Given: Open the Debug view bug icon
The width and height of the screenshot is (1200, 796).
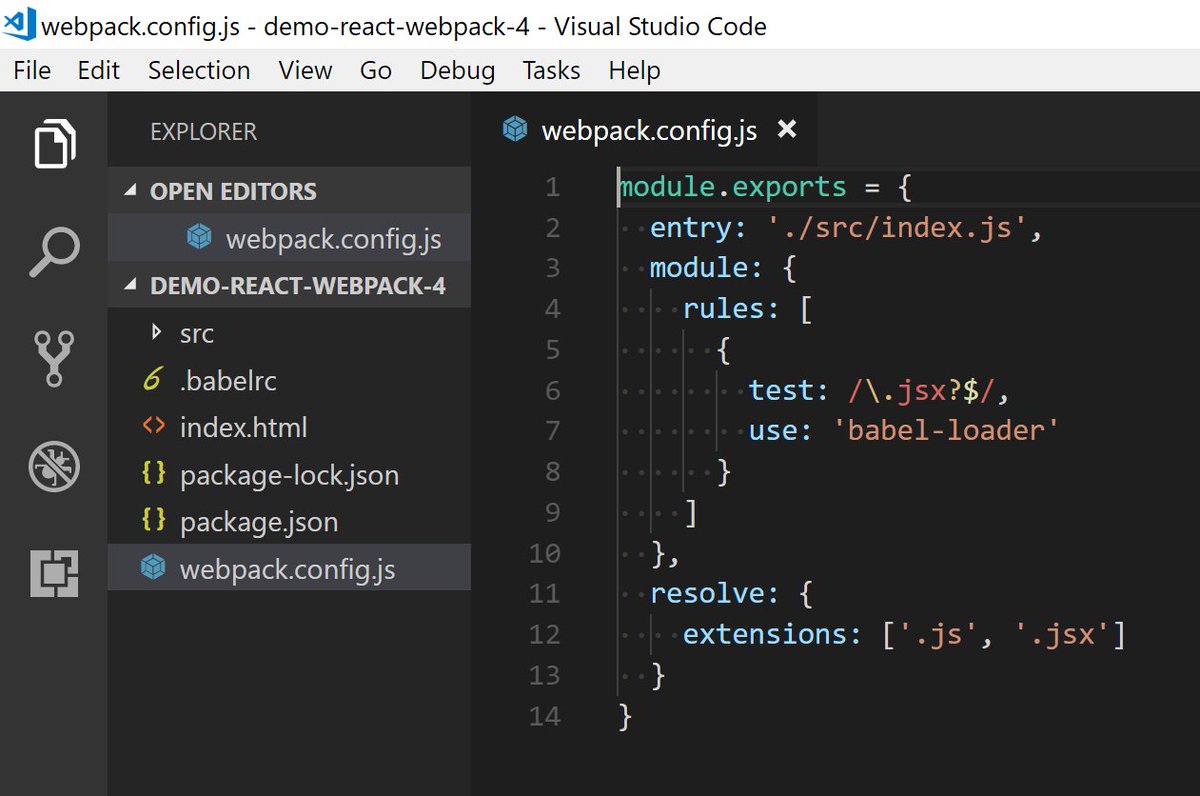Looking at the screenshot, I should (54, 467).
